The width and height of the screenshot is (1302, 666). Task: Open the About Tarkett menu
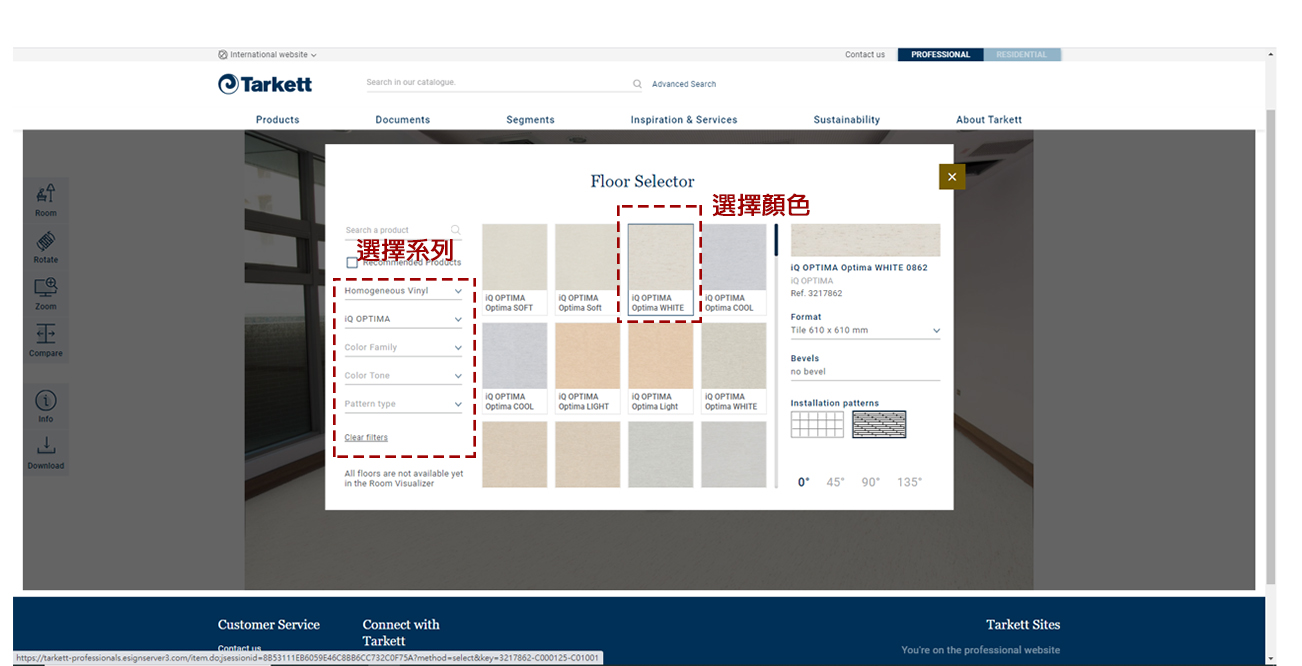coord(989,120)
